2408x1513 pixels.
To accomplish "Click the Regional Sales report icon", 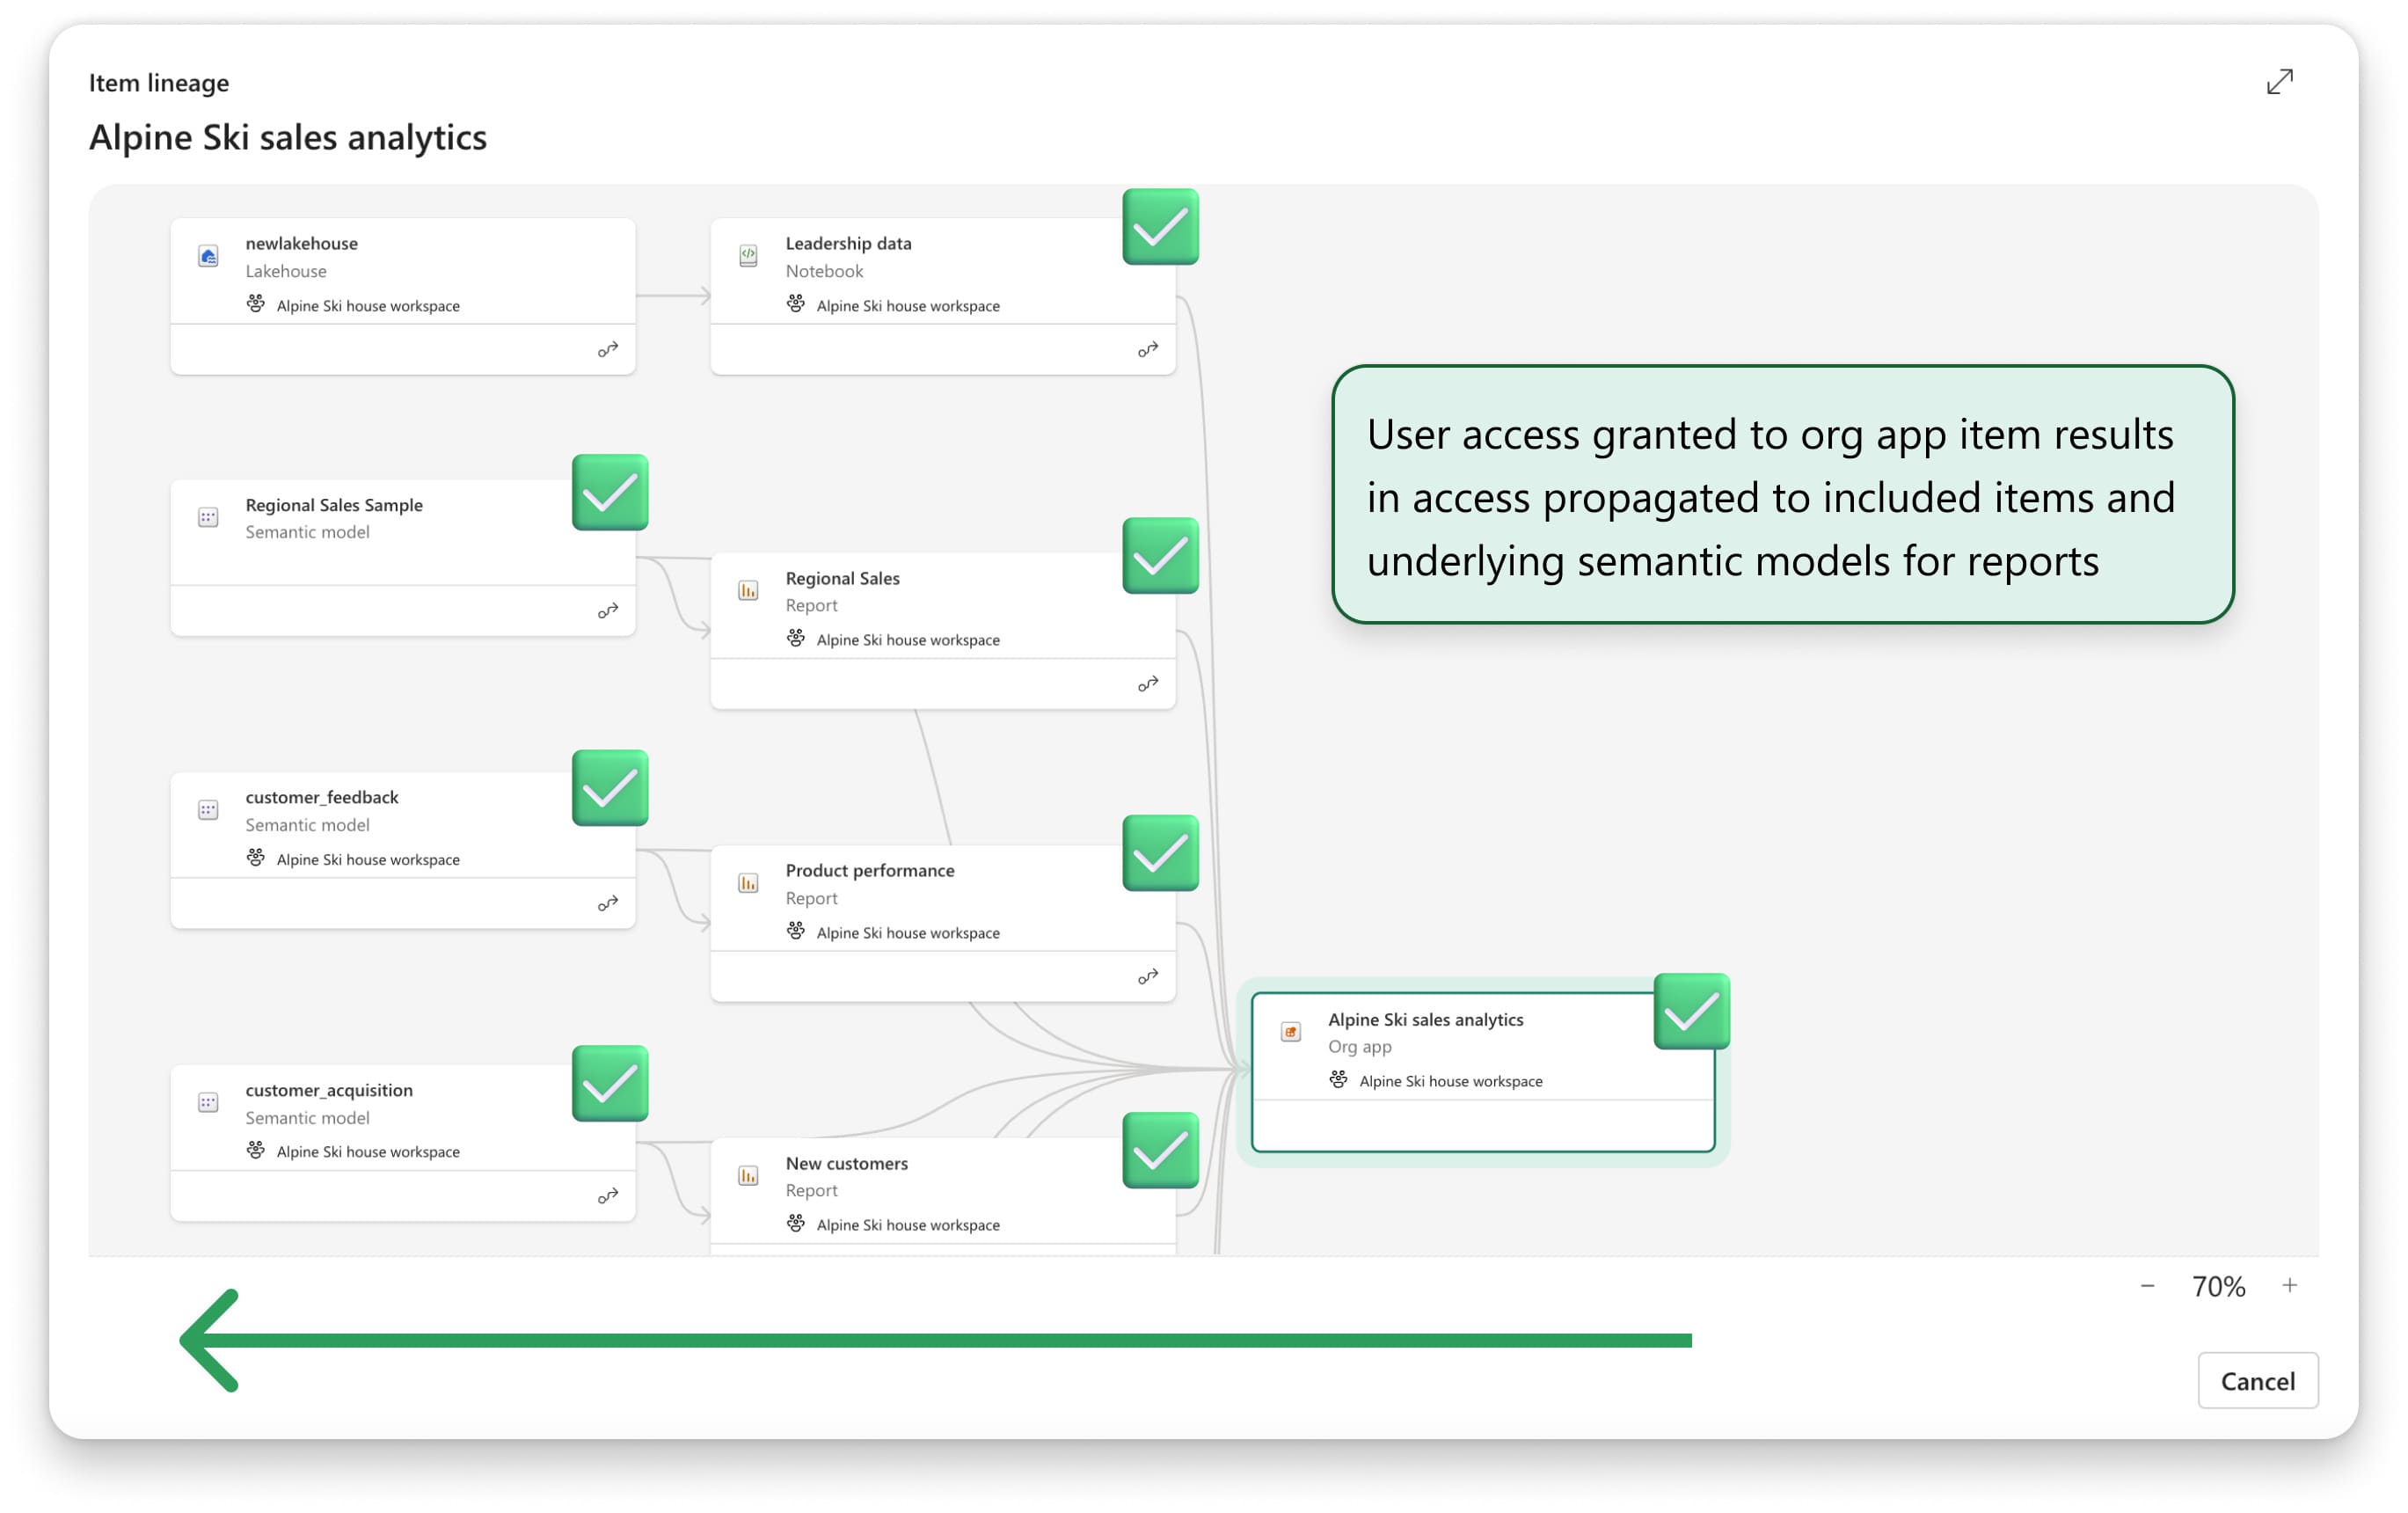I will (x=748, y=591).
